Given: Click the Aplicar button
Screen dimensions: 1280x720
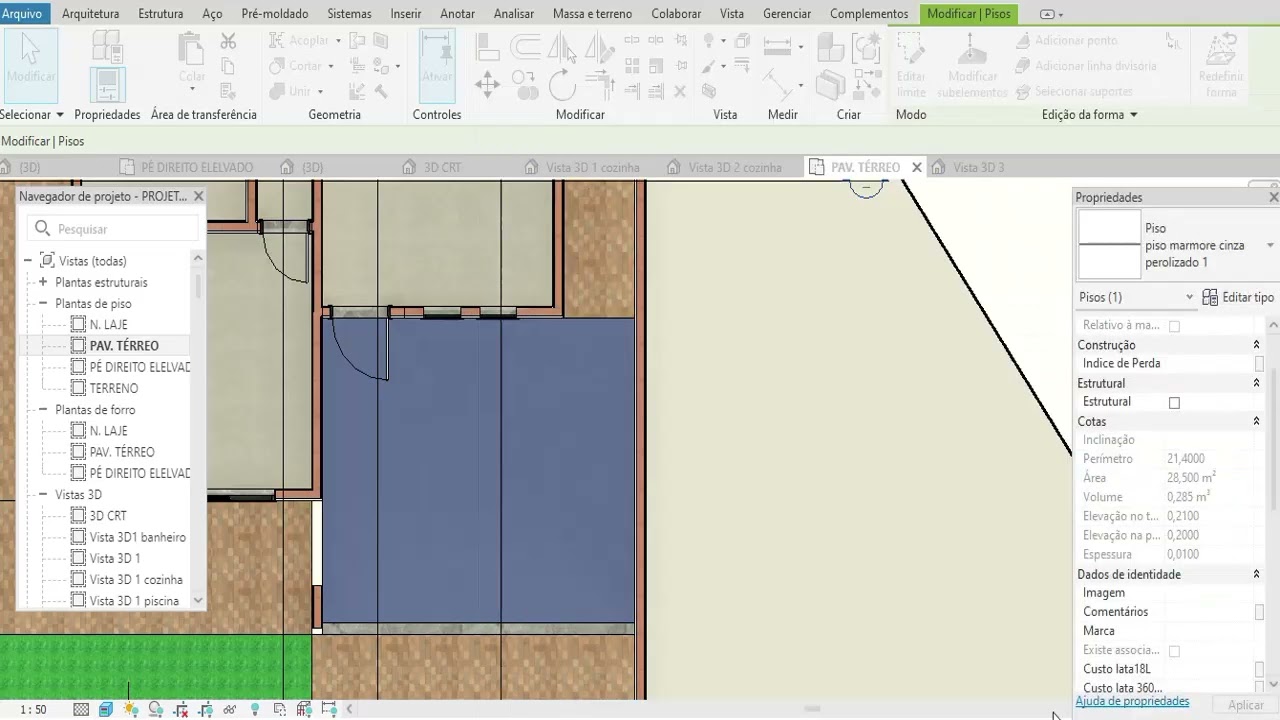Looking at the screenshot, I should 1246,705.
